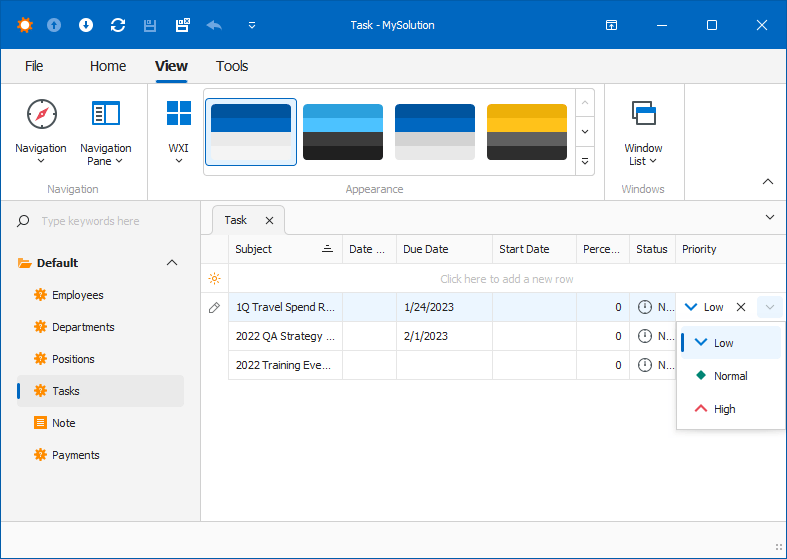
Task: Click the Save icon in title bar
Action: click(x=150, y=26)
